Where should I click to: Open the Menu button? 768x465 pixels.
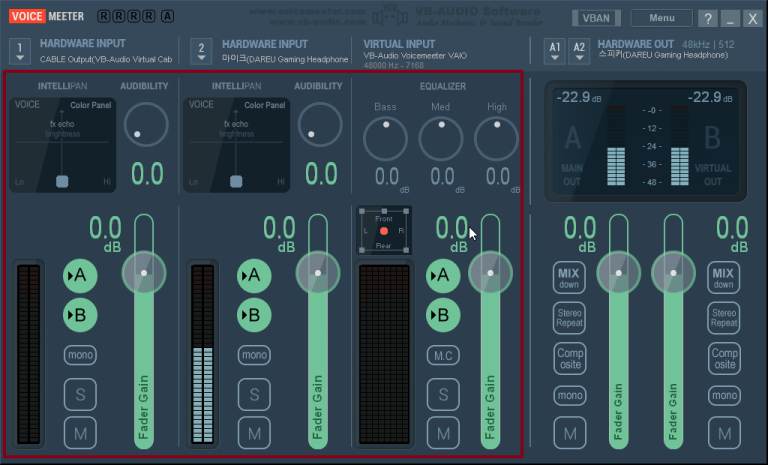tap(662, 18)
